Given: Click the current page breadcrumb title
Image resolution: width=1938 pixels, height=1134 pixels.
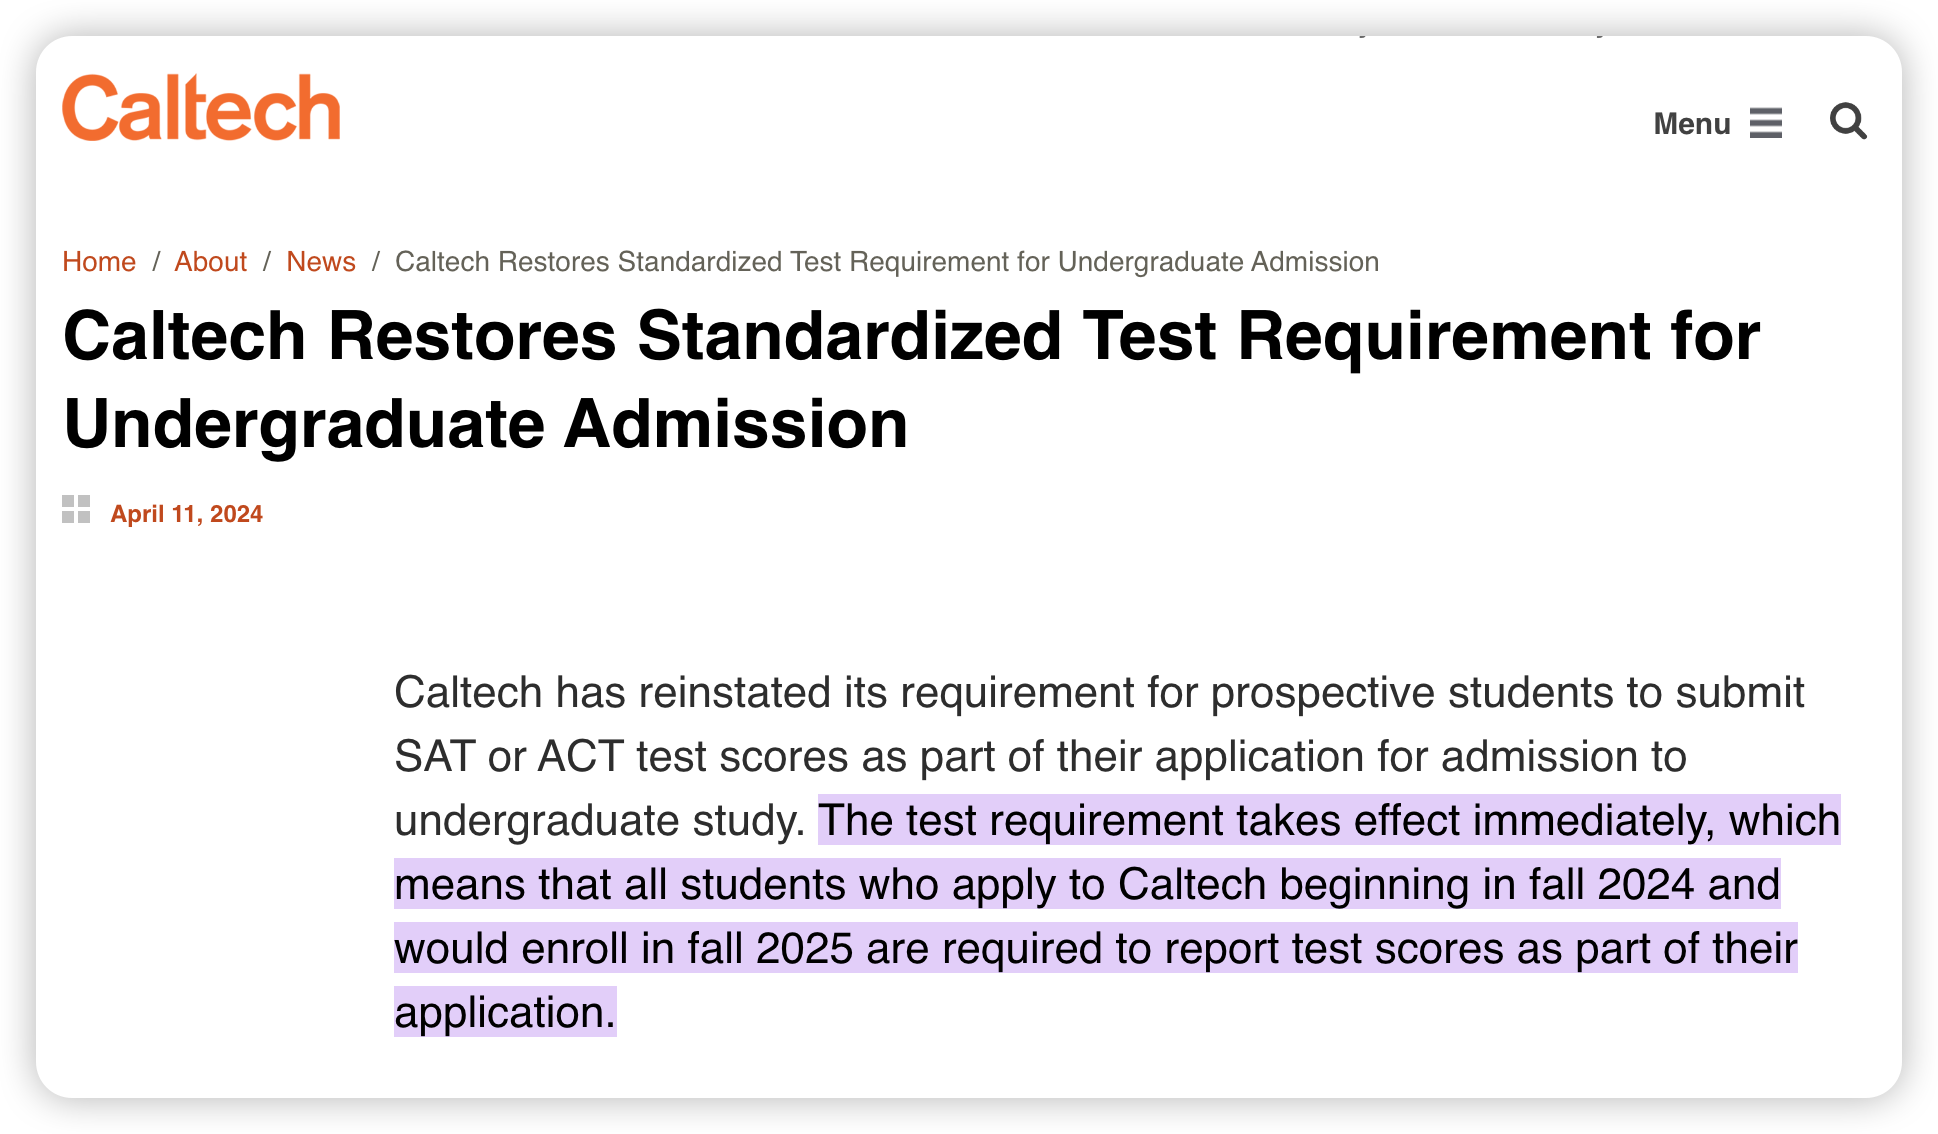Looking at the screenshot, I should click(887, 262).
